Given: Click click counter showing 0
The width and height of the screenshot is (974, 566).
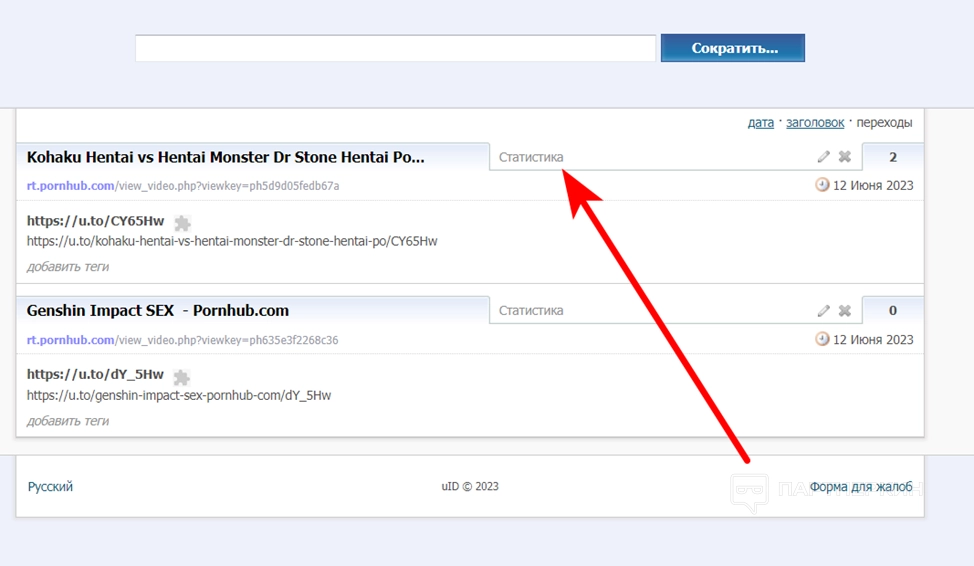Looking at the screenshot, I should click(x=893, y=311).
